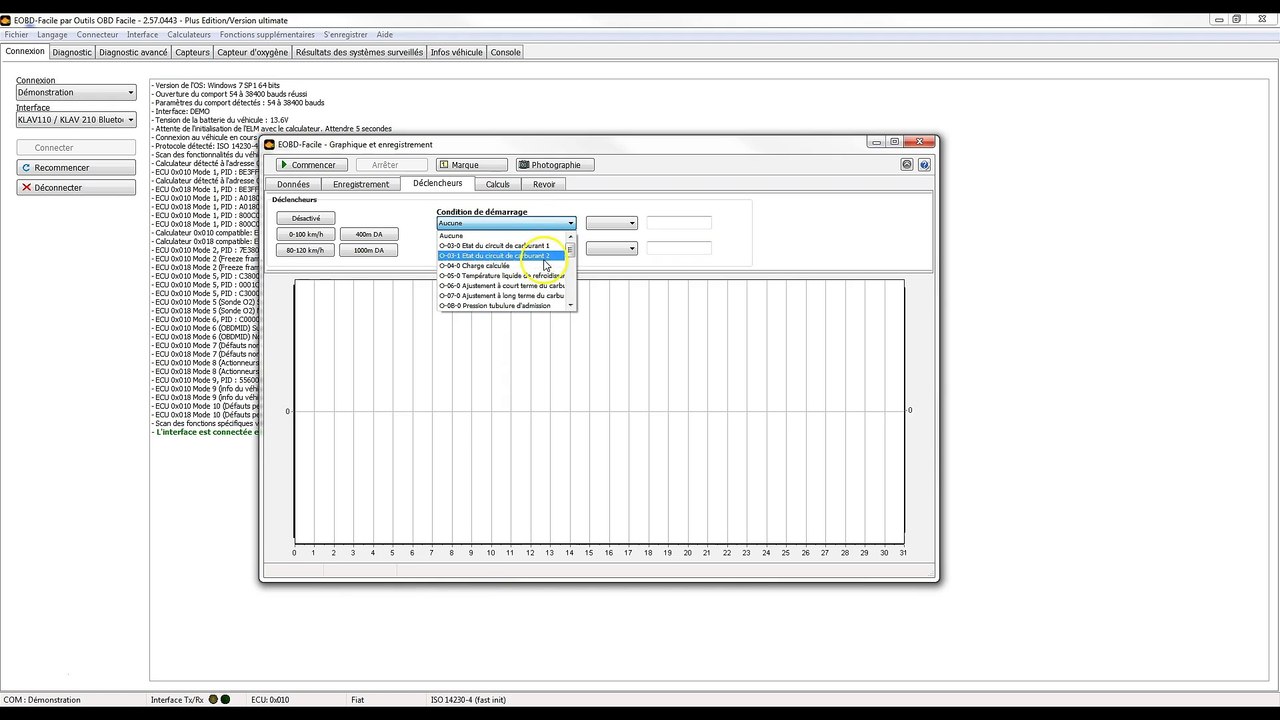This screenshot has width=1280, height=720.
Task: Open the Interface menu
Action: [143, 35]
